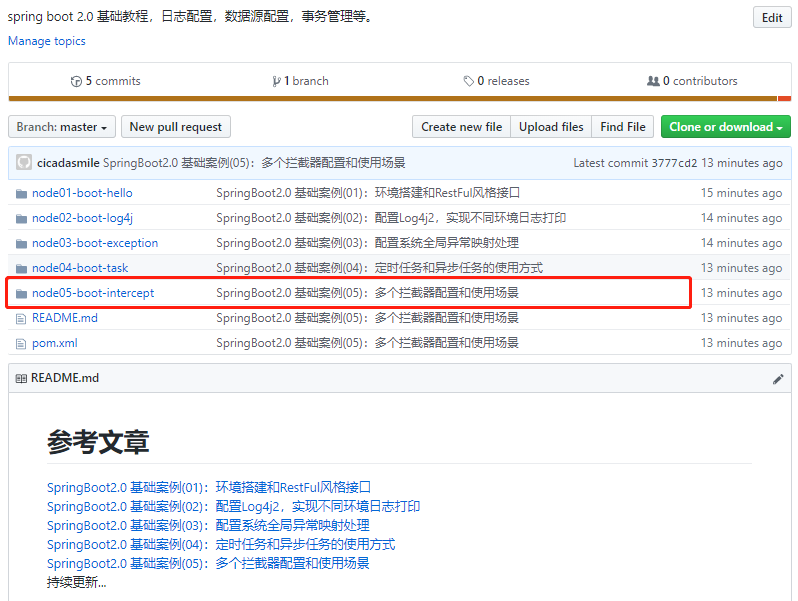The image size is (798, 601).
Task: Click folder icon of node02-boot-log4j
Action: (x=21, y=218)
